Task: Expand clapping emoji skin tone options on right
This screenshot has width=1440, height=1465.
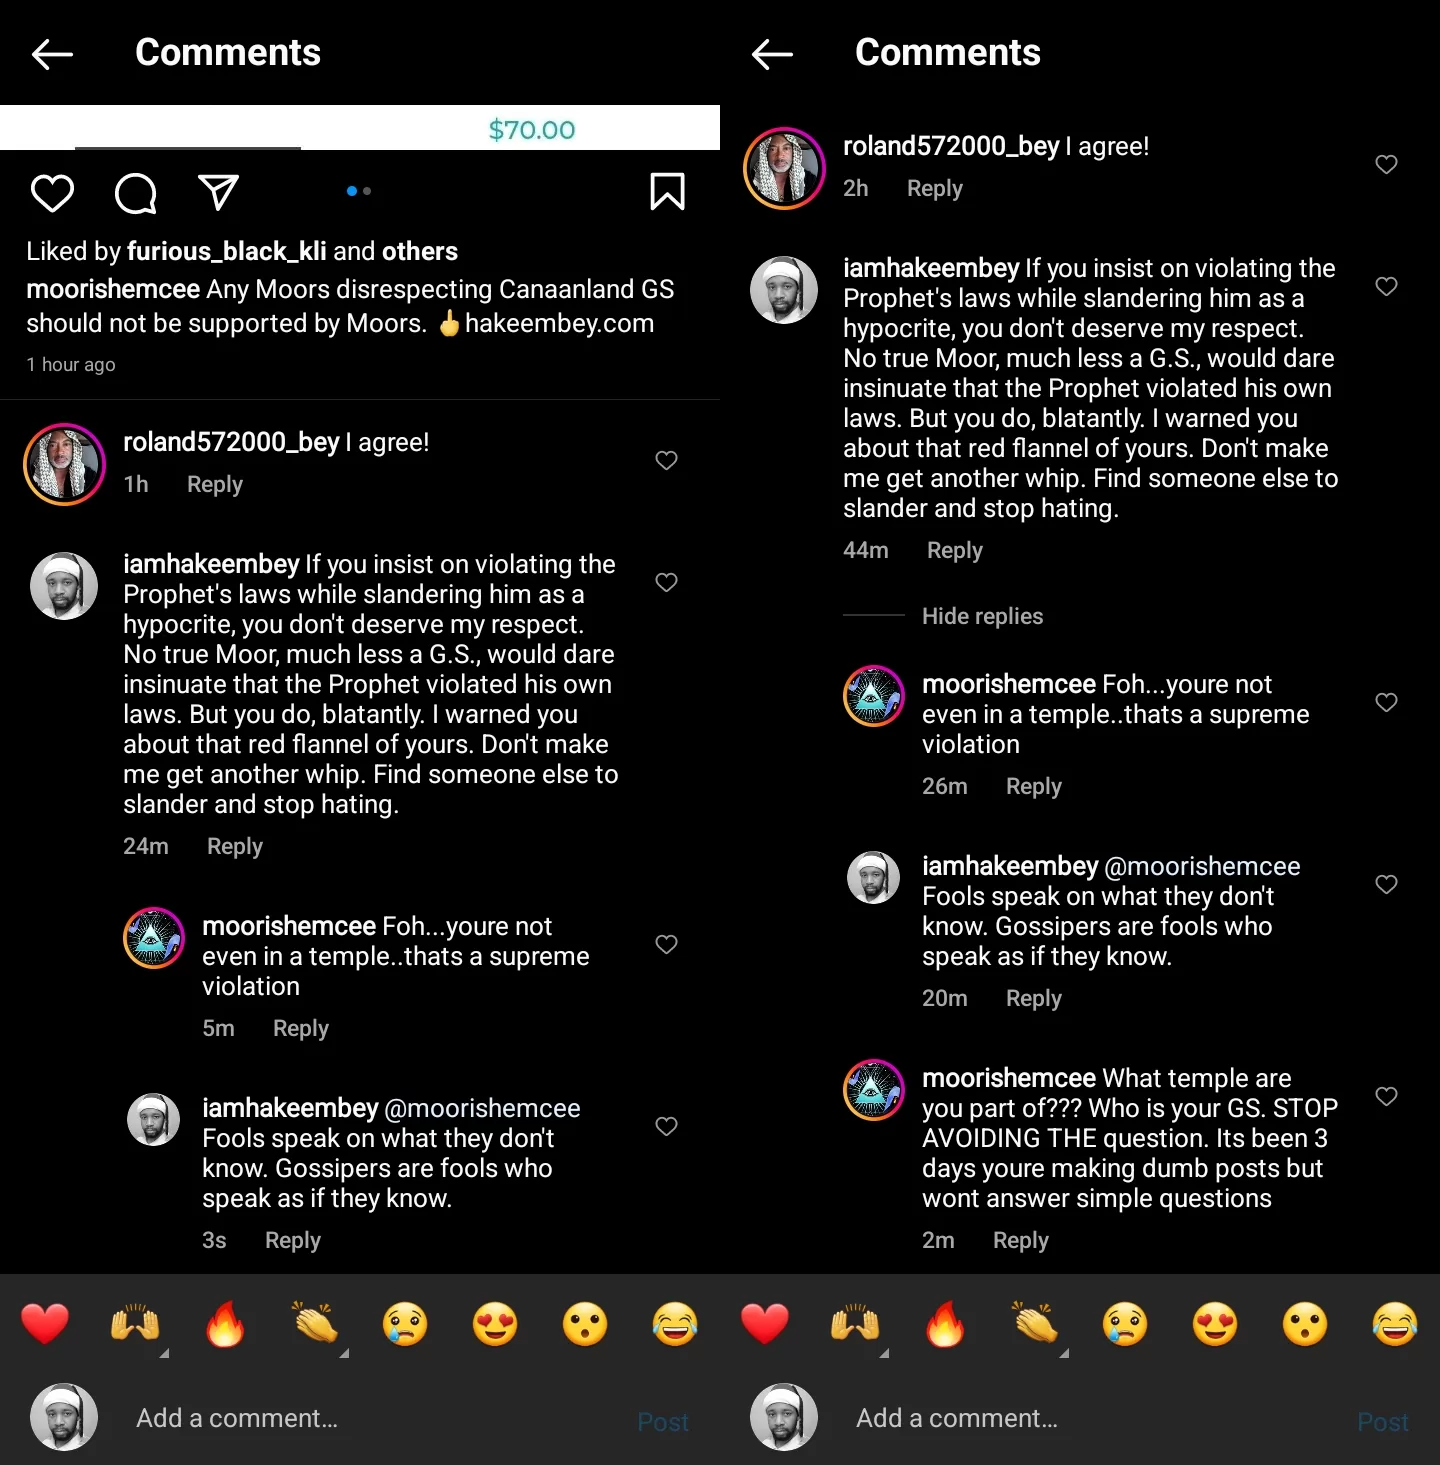Action: coord(1064,1353)
